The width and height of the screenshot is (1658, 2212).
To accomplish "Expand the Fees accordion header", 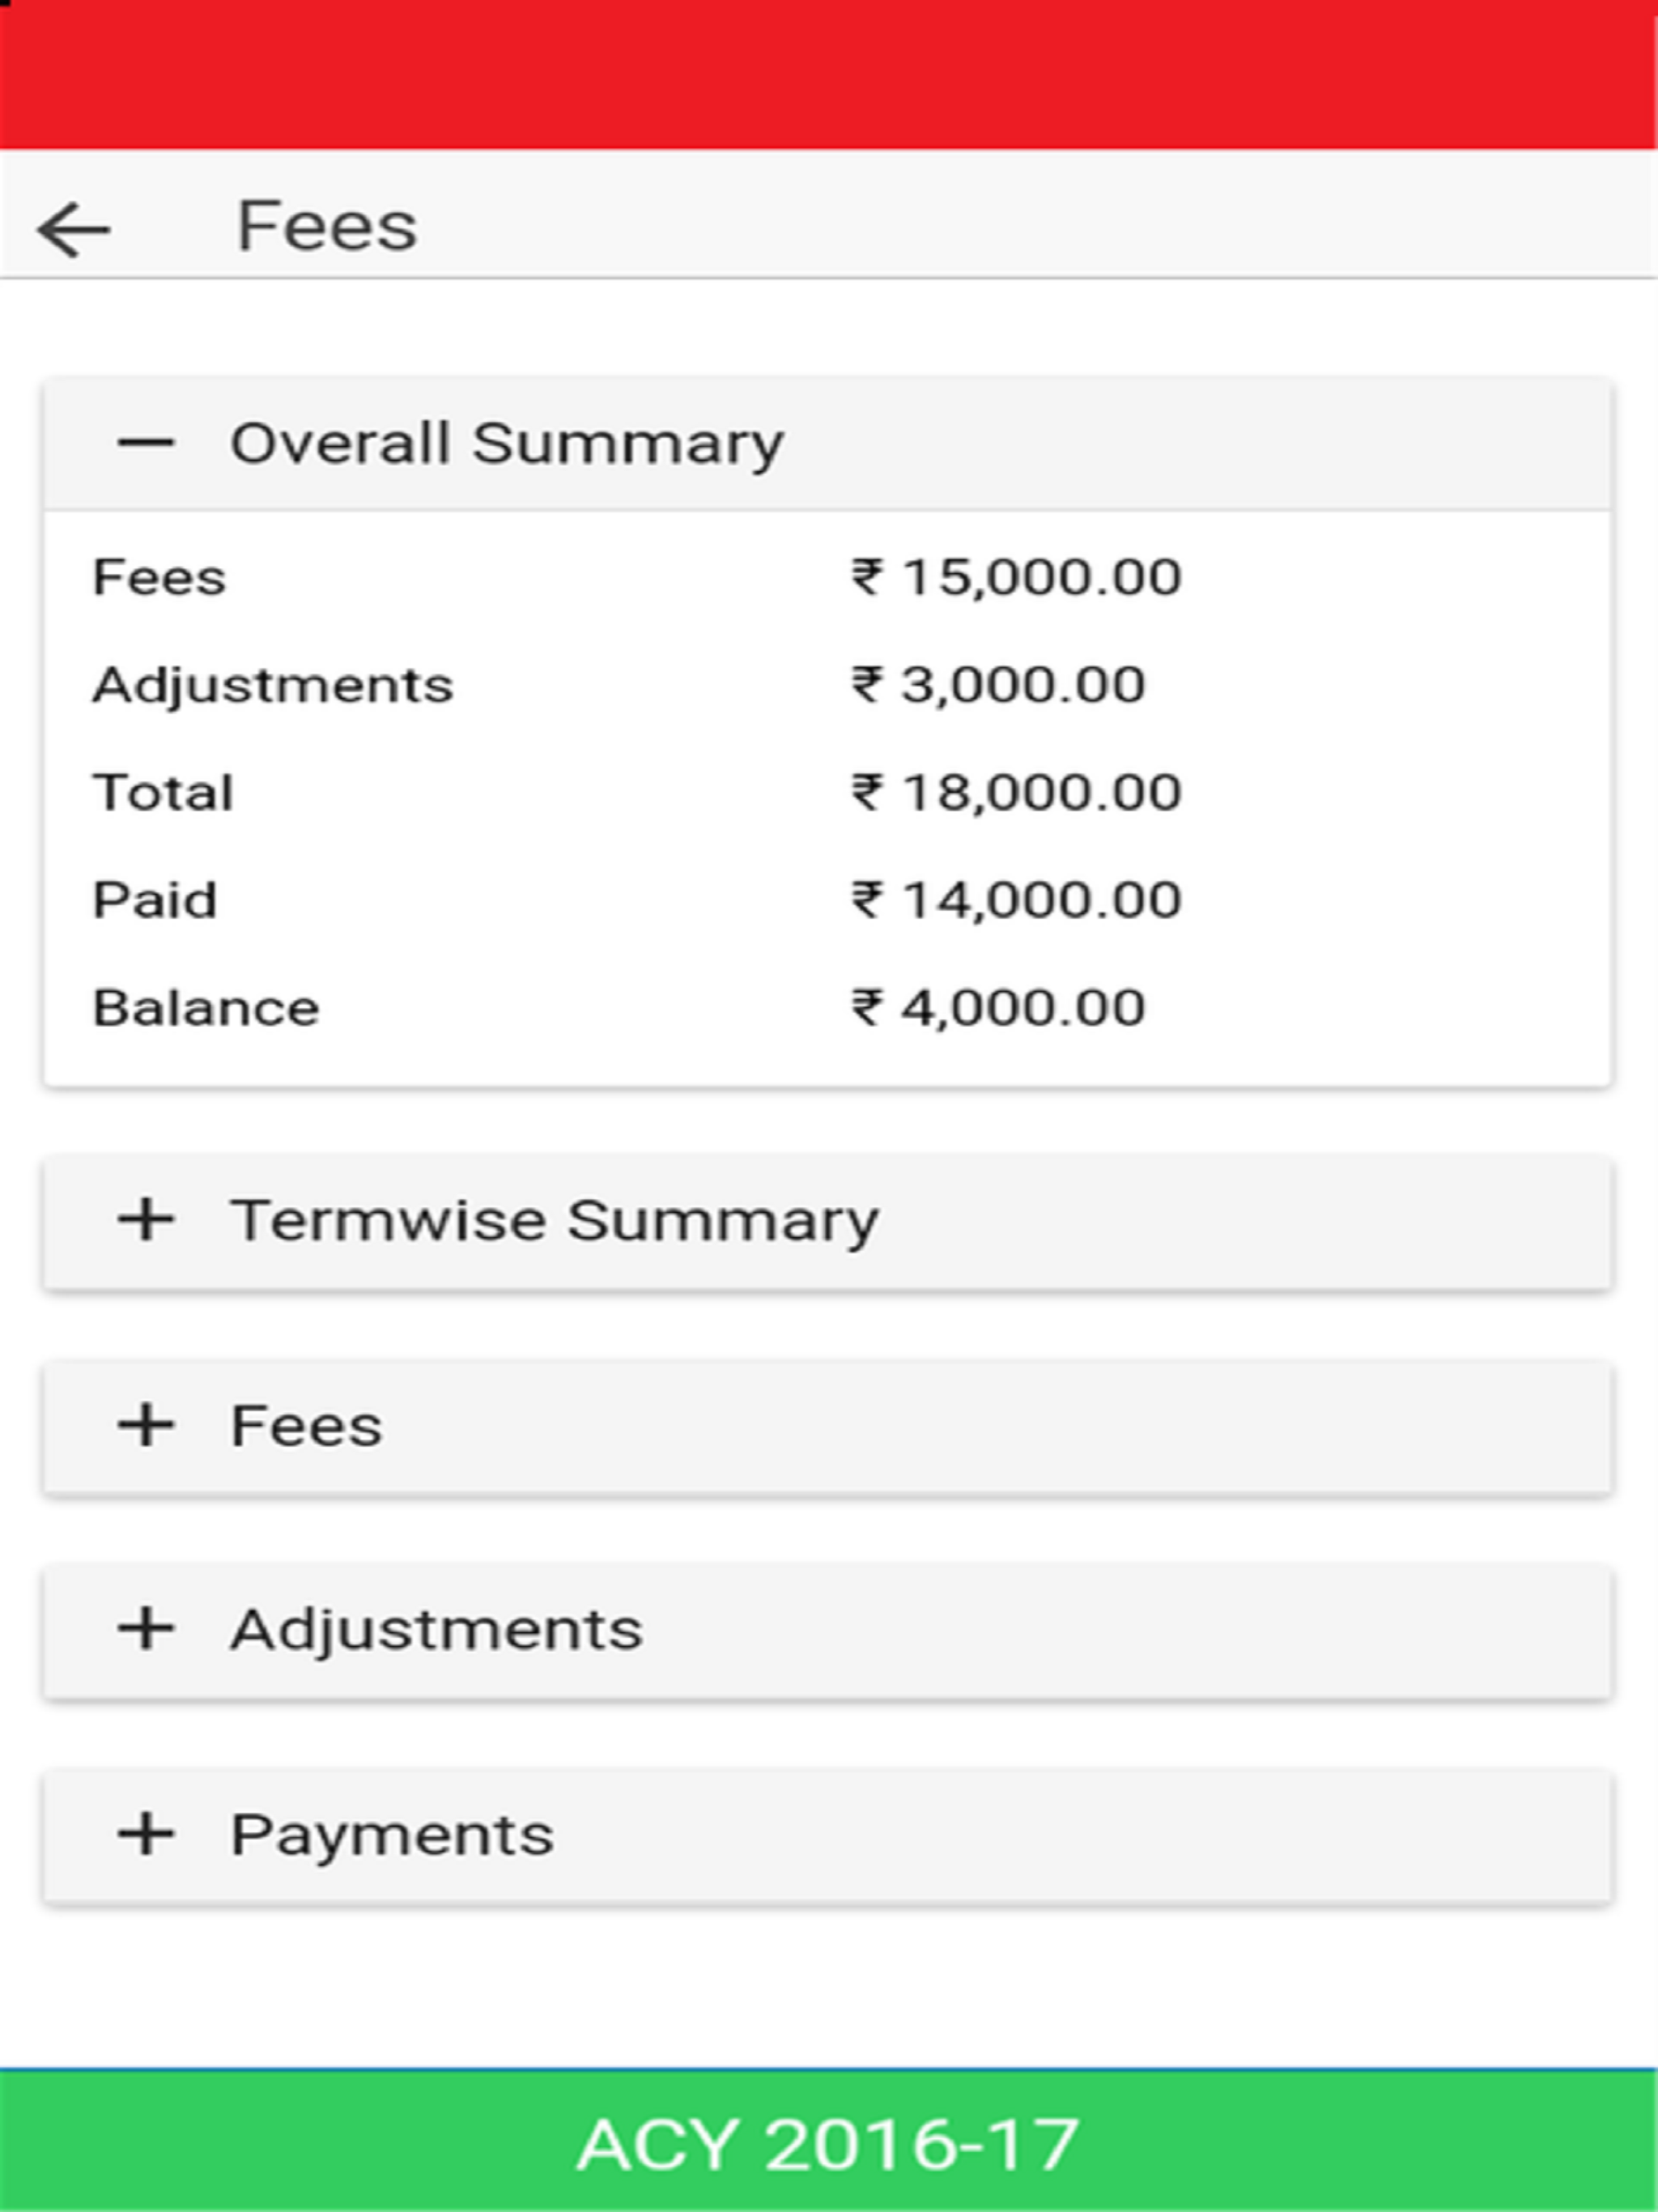I will click(828, 1427).
